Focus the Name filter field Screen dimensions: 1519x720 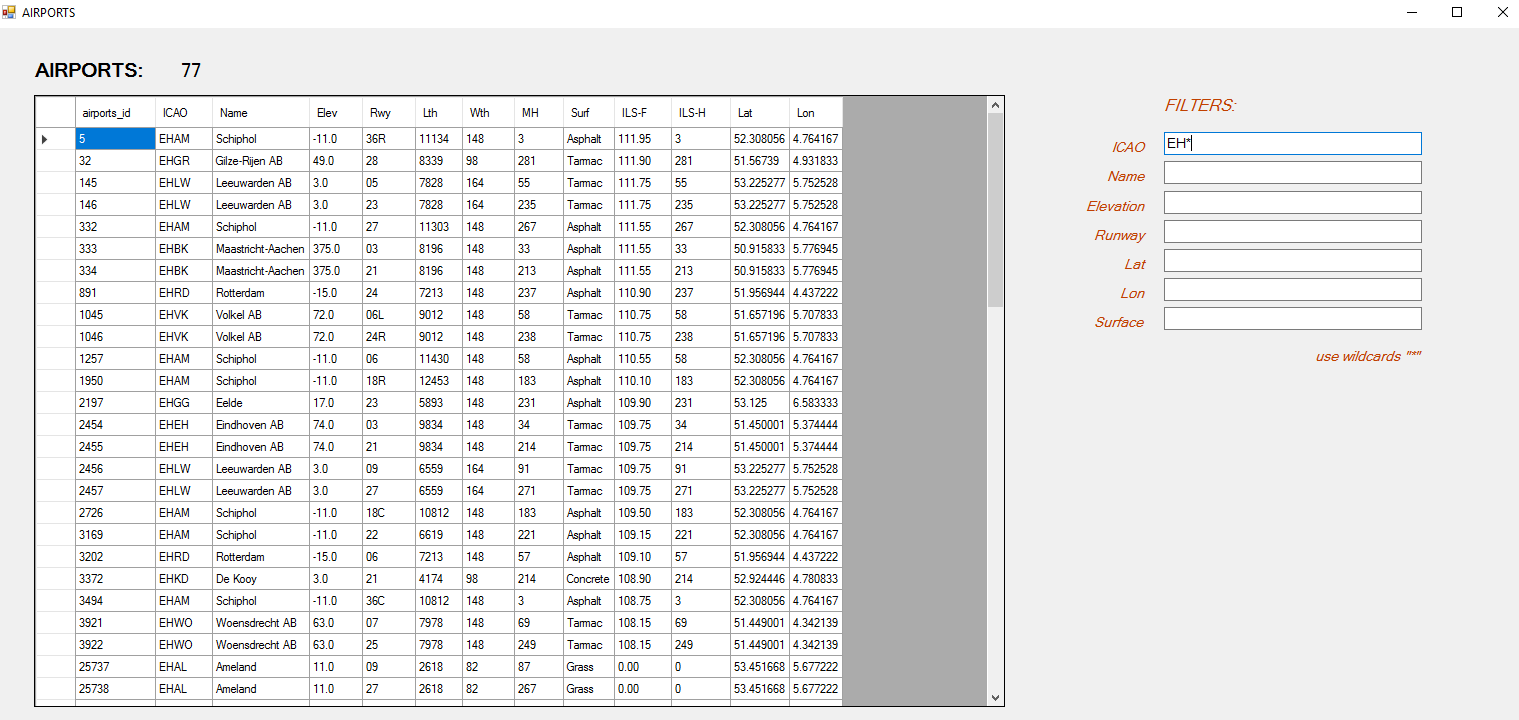click(1292, 173)
